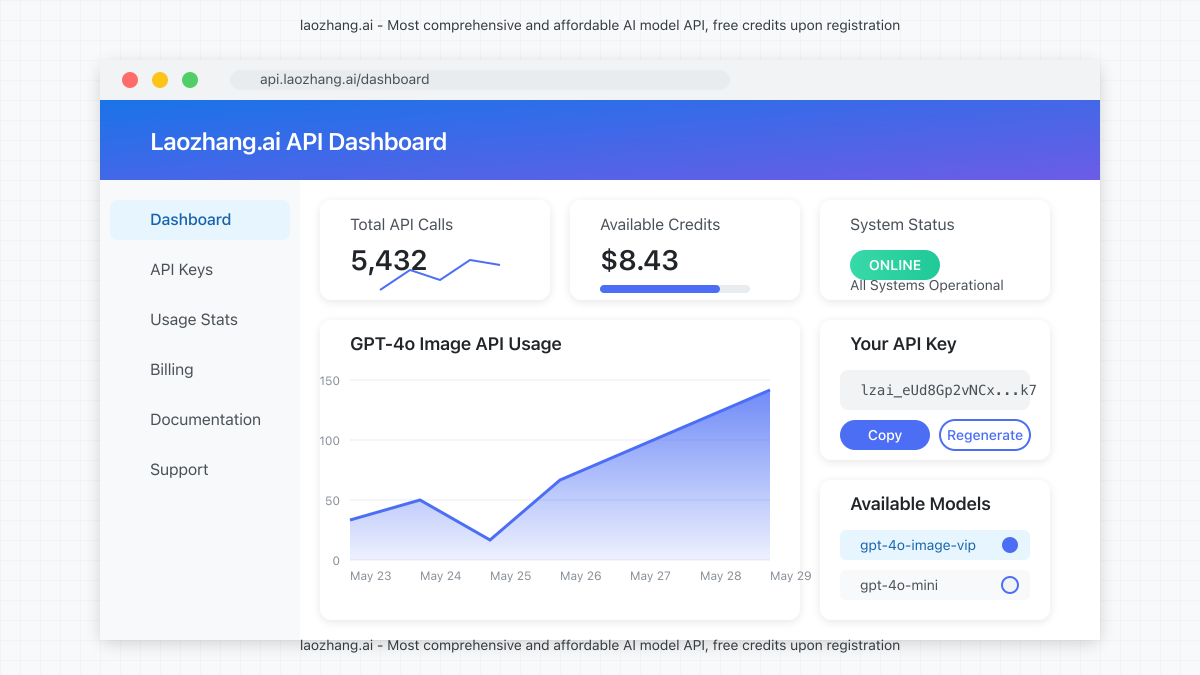
Task: Click the Regenerate API key button
Action: pos(985,435)
